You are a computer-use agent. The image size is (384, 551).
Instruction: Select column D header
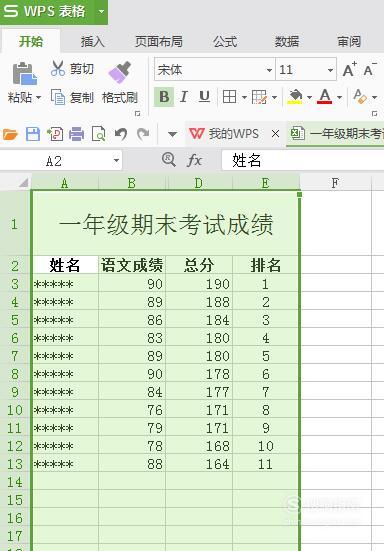tap(199, 183)
